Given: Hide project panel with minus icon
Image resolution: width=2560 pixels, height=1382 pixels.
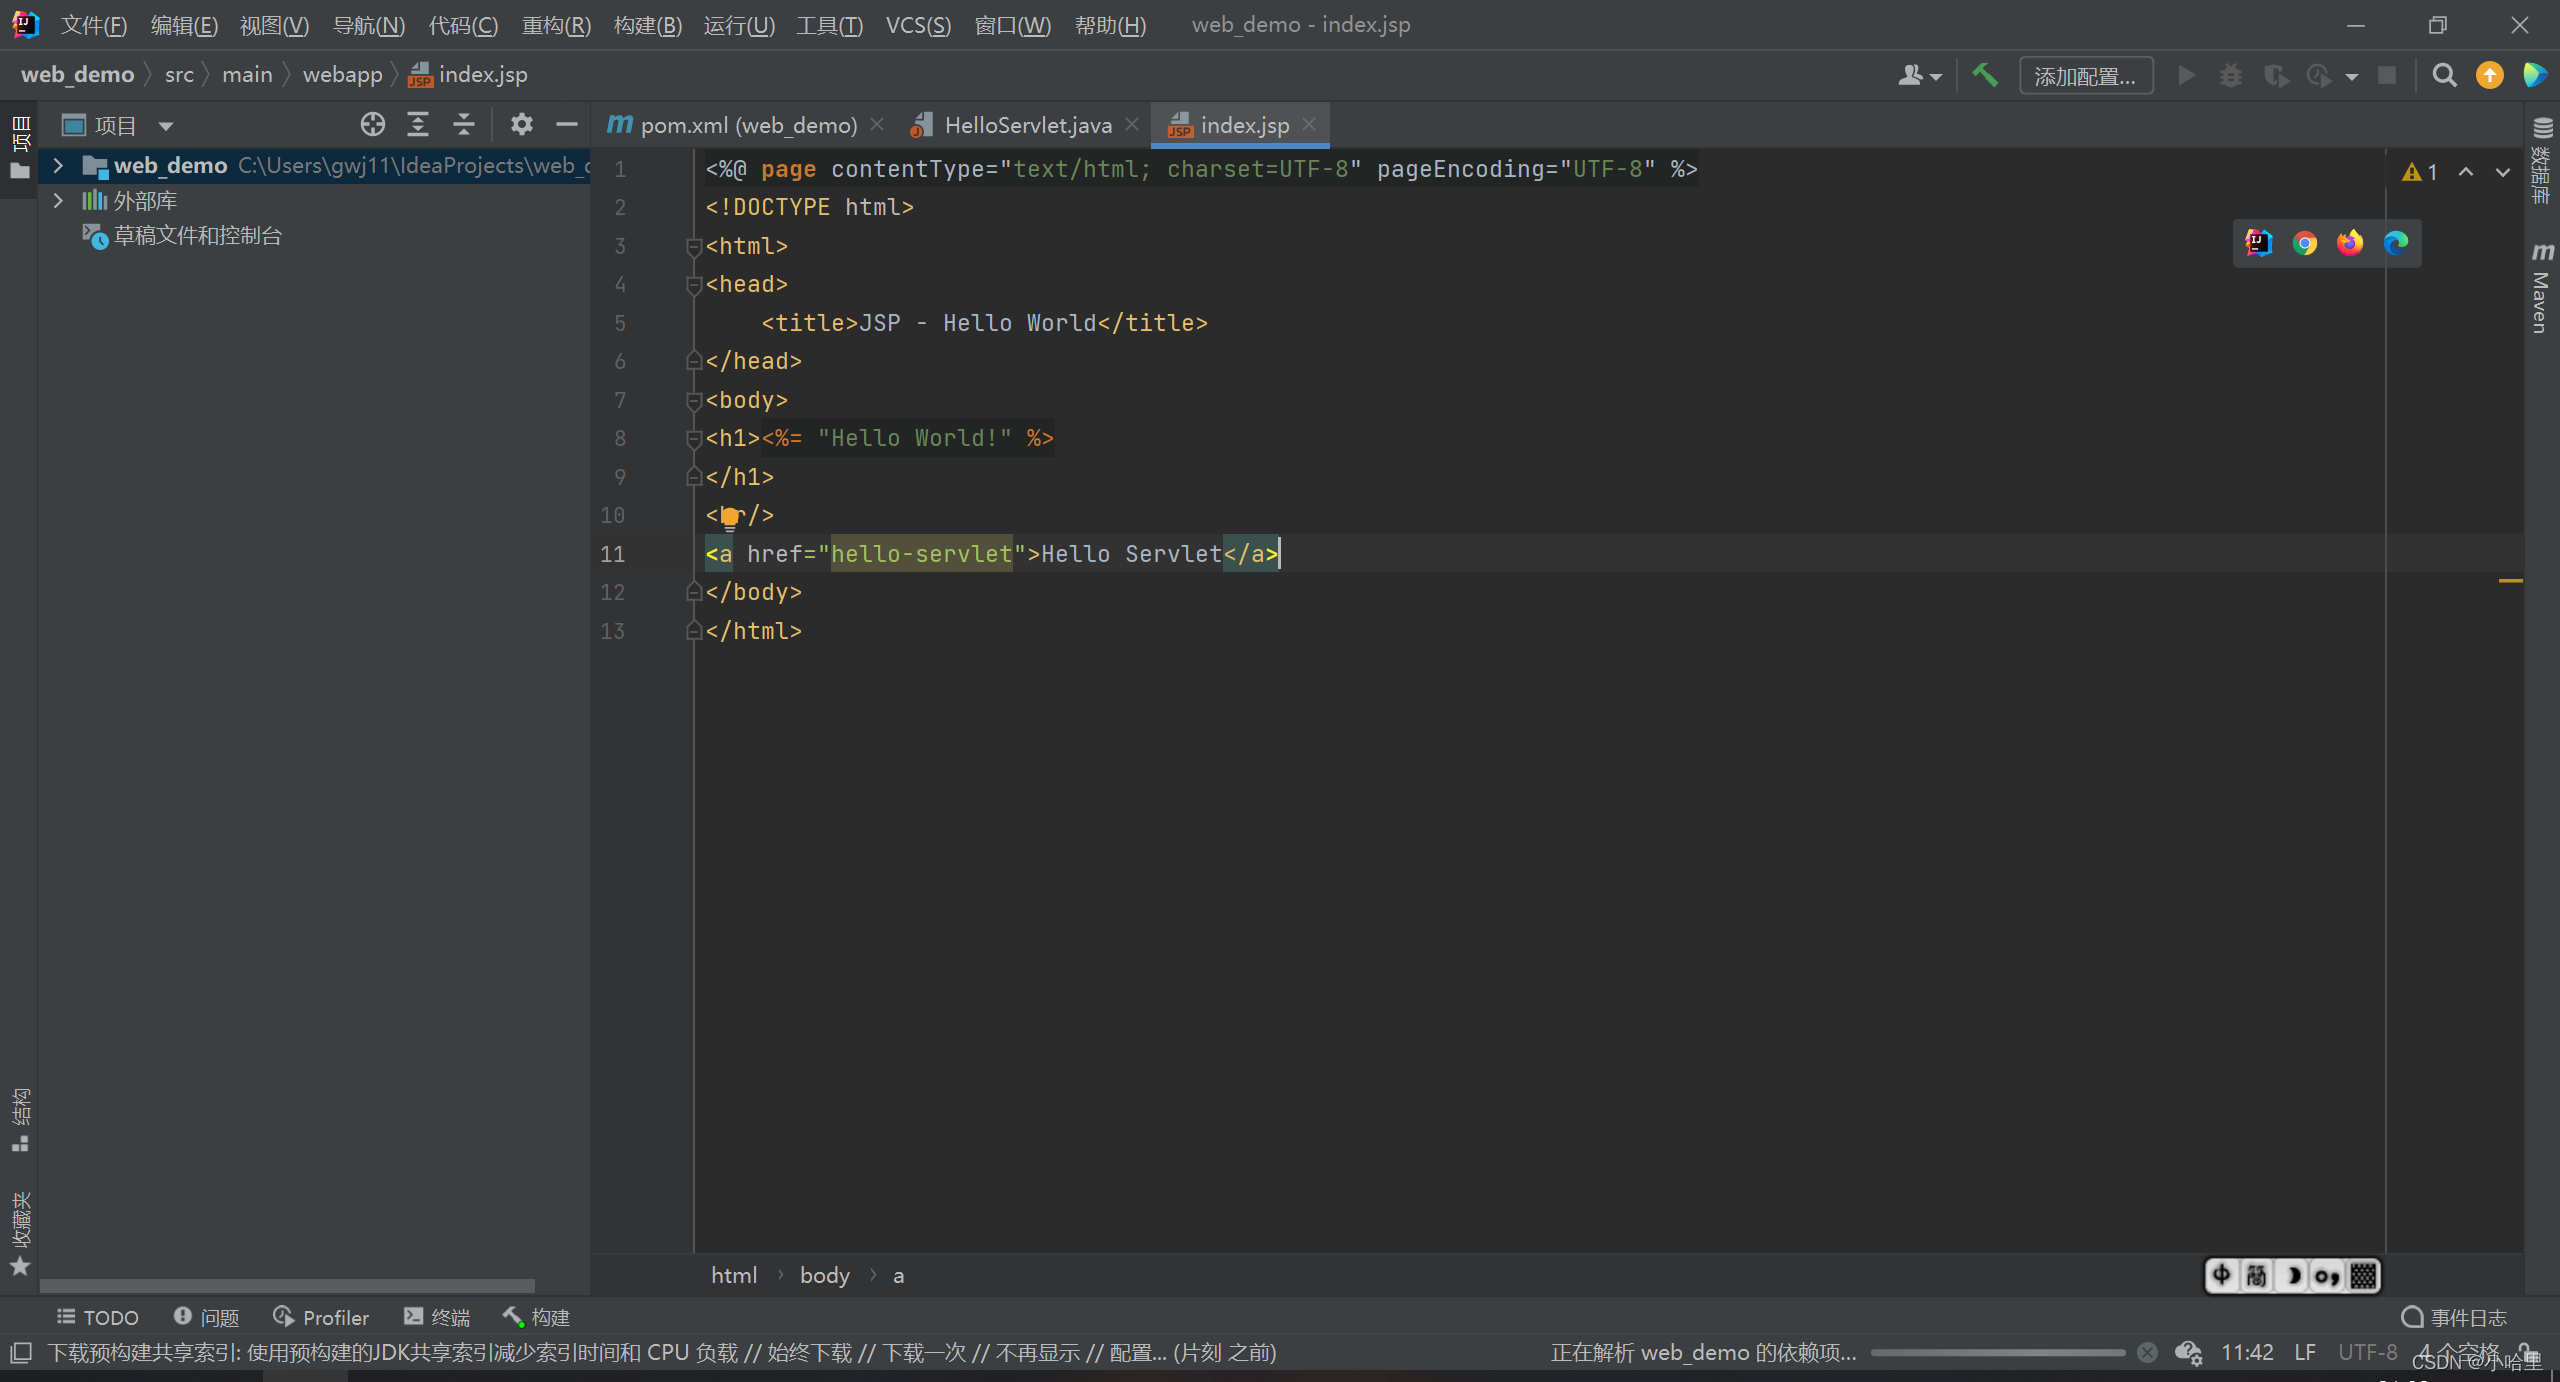Looking at the screenshot, I should point(567,125).
